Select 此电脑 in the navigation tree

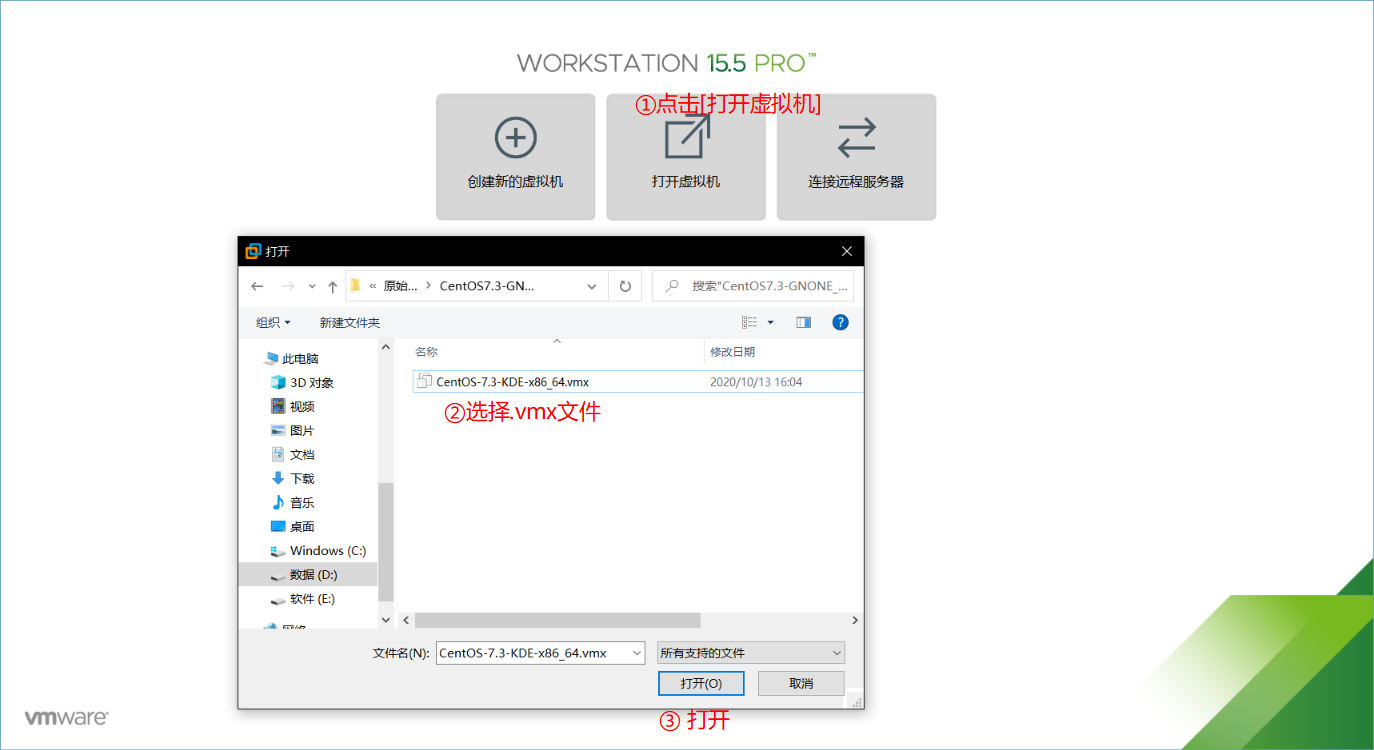coord(292,358)
